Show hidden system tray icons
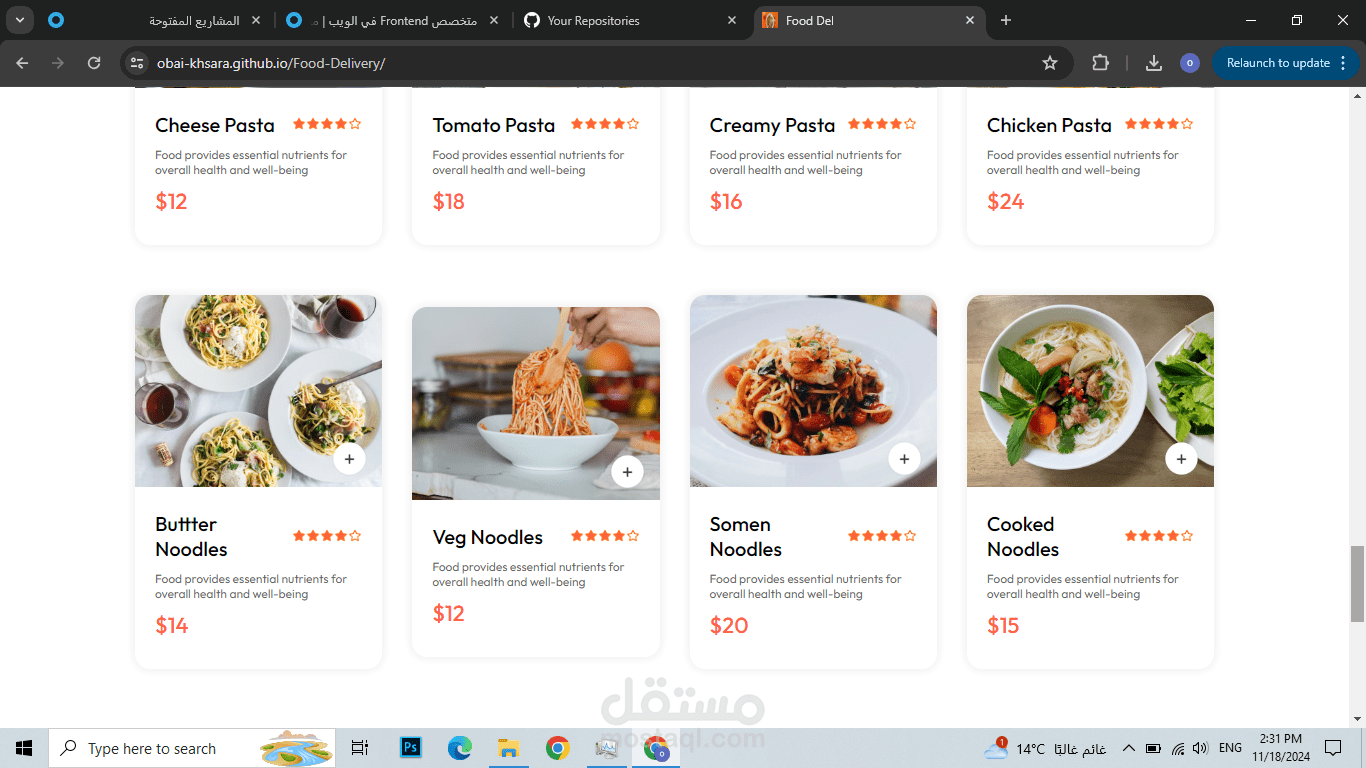Viewport: 1366px width, 768px height. [1128, 748]
